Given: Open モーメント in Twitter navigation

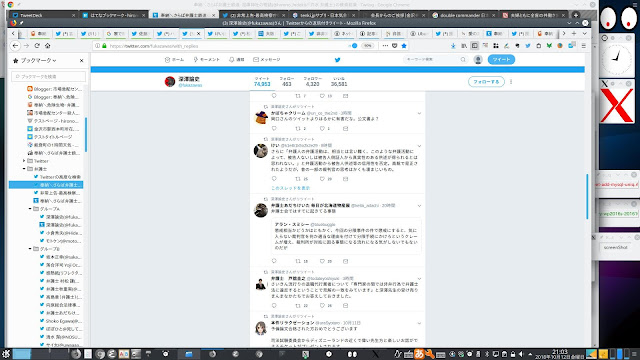Looking at the screenshot, I should point(207,60).
